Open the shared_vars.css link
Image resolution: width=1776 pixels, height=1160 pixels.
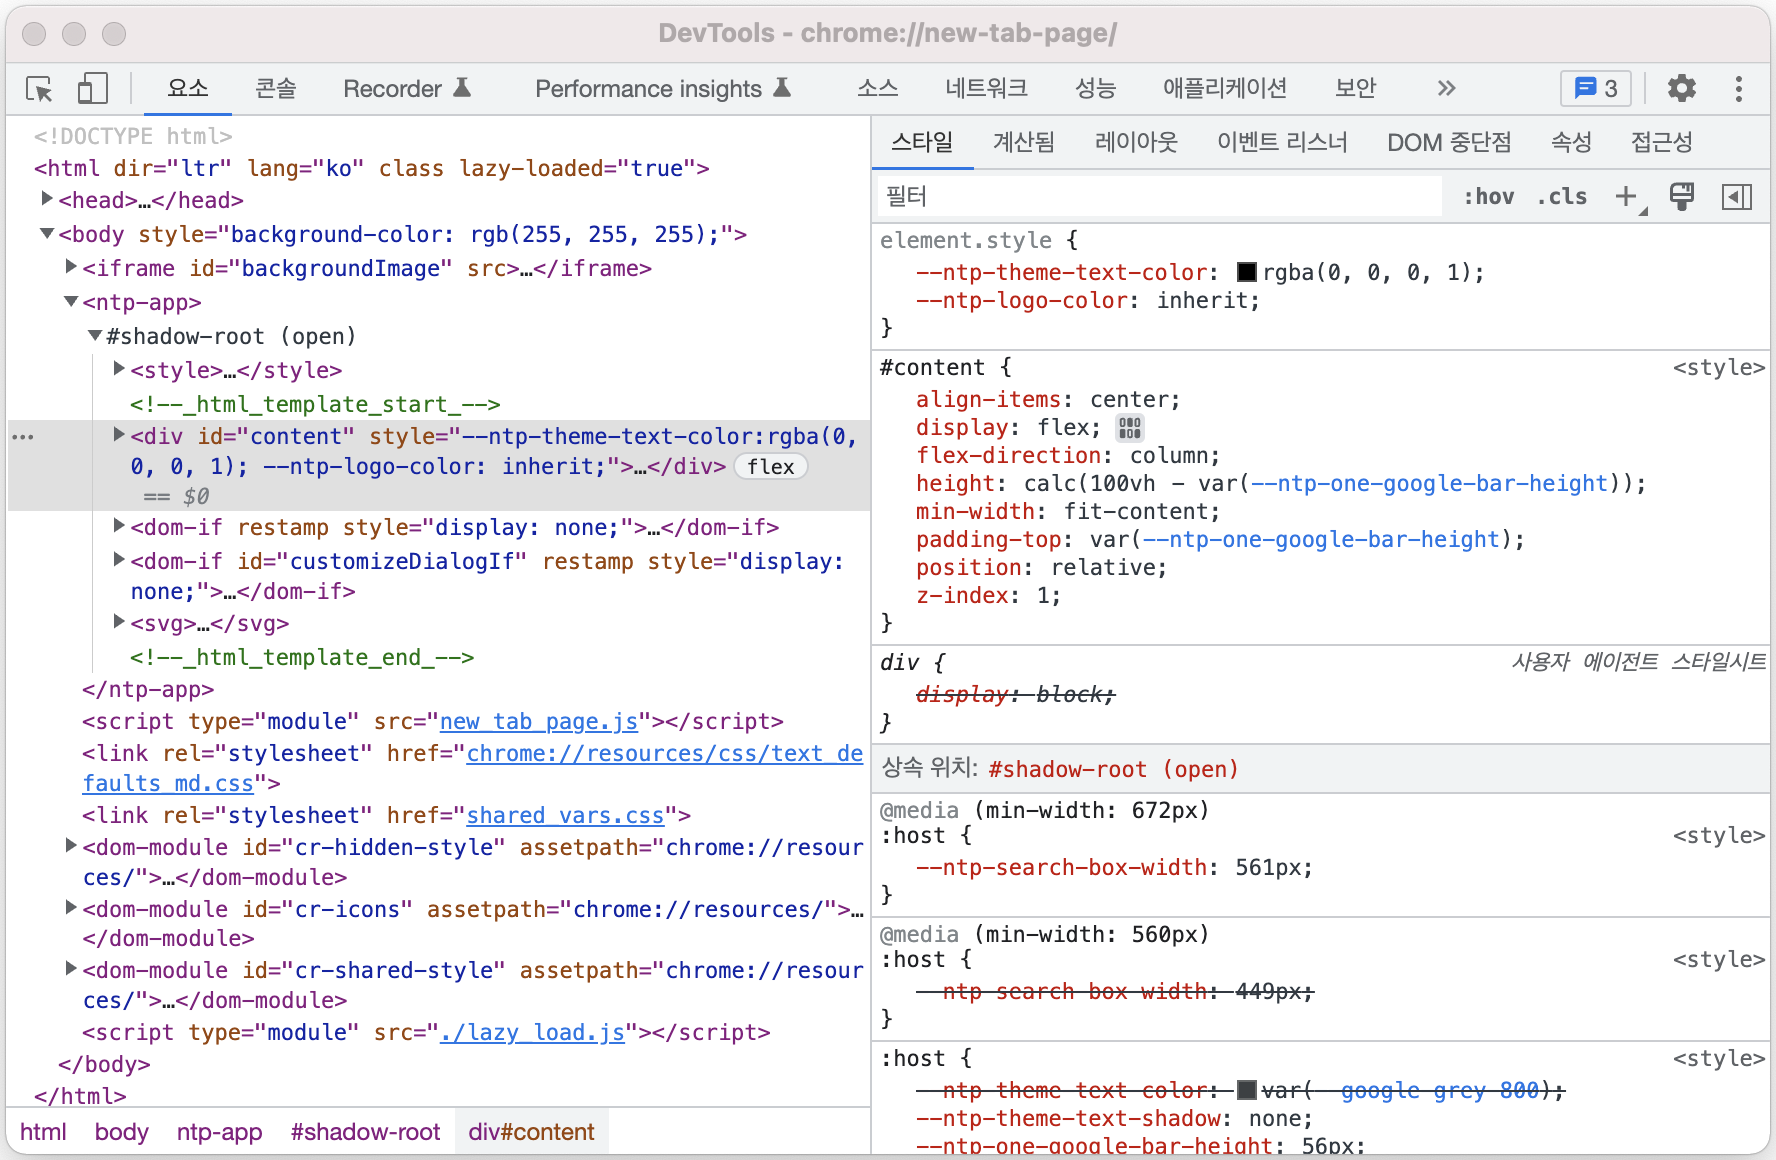565,816
